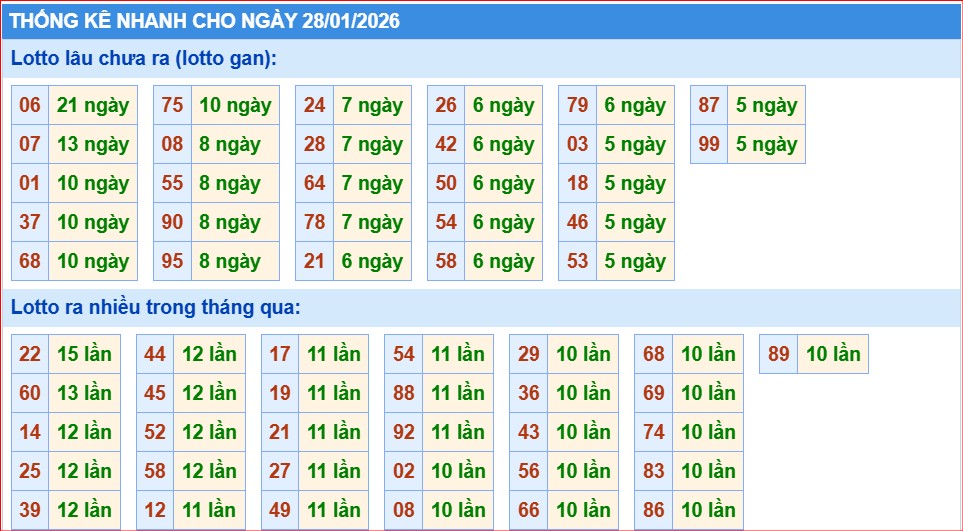963x531 pixels.
Task: Select frequent number 36
Action: 529,393
